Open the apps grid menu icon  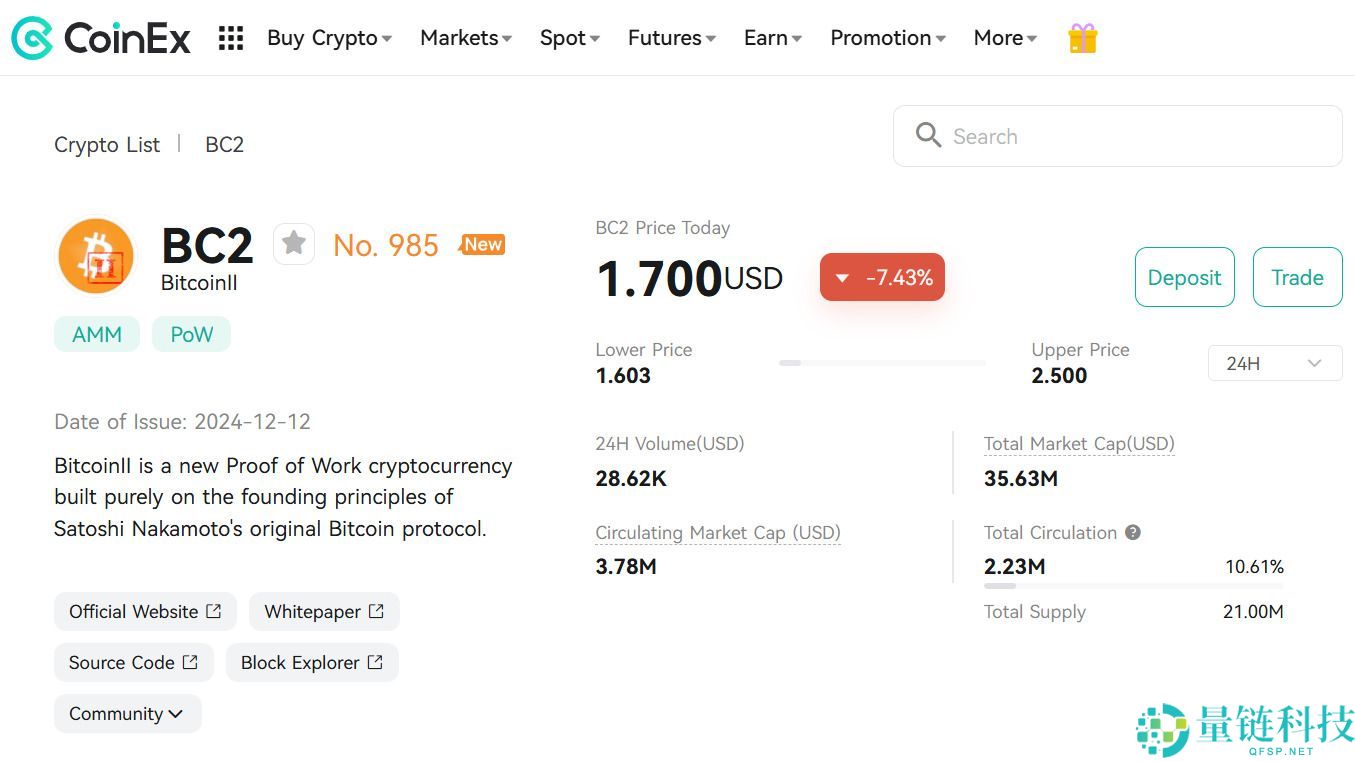[231, 38]
